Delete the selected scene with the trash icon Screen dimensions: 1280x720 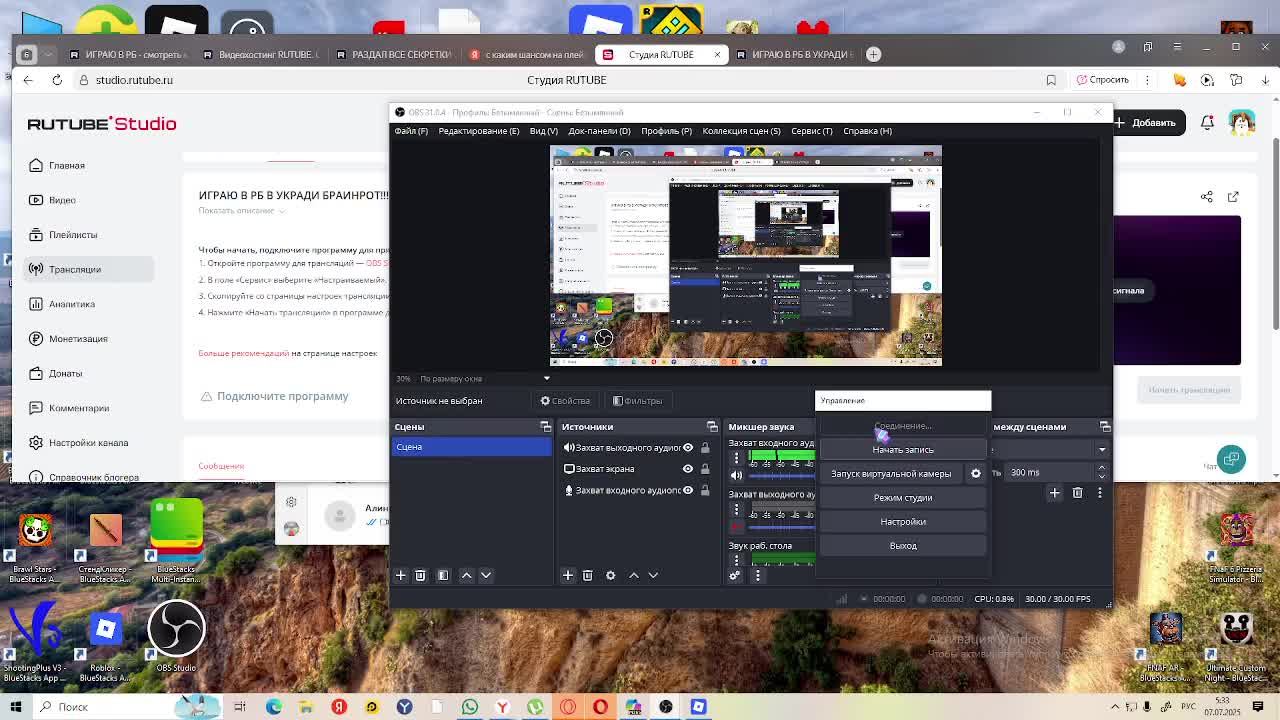(x=420, y=575)
